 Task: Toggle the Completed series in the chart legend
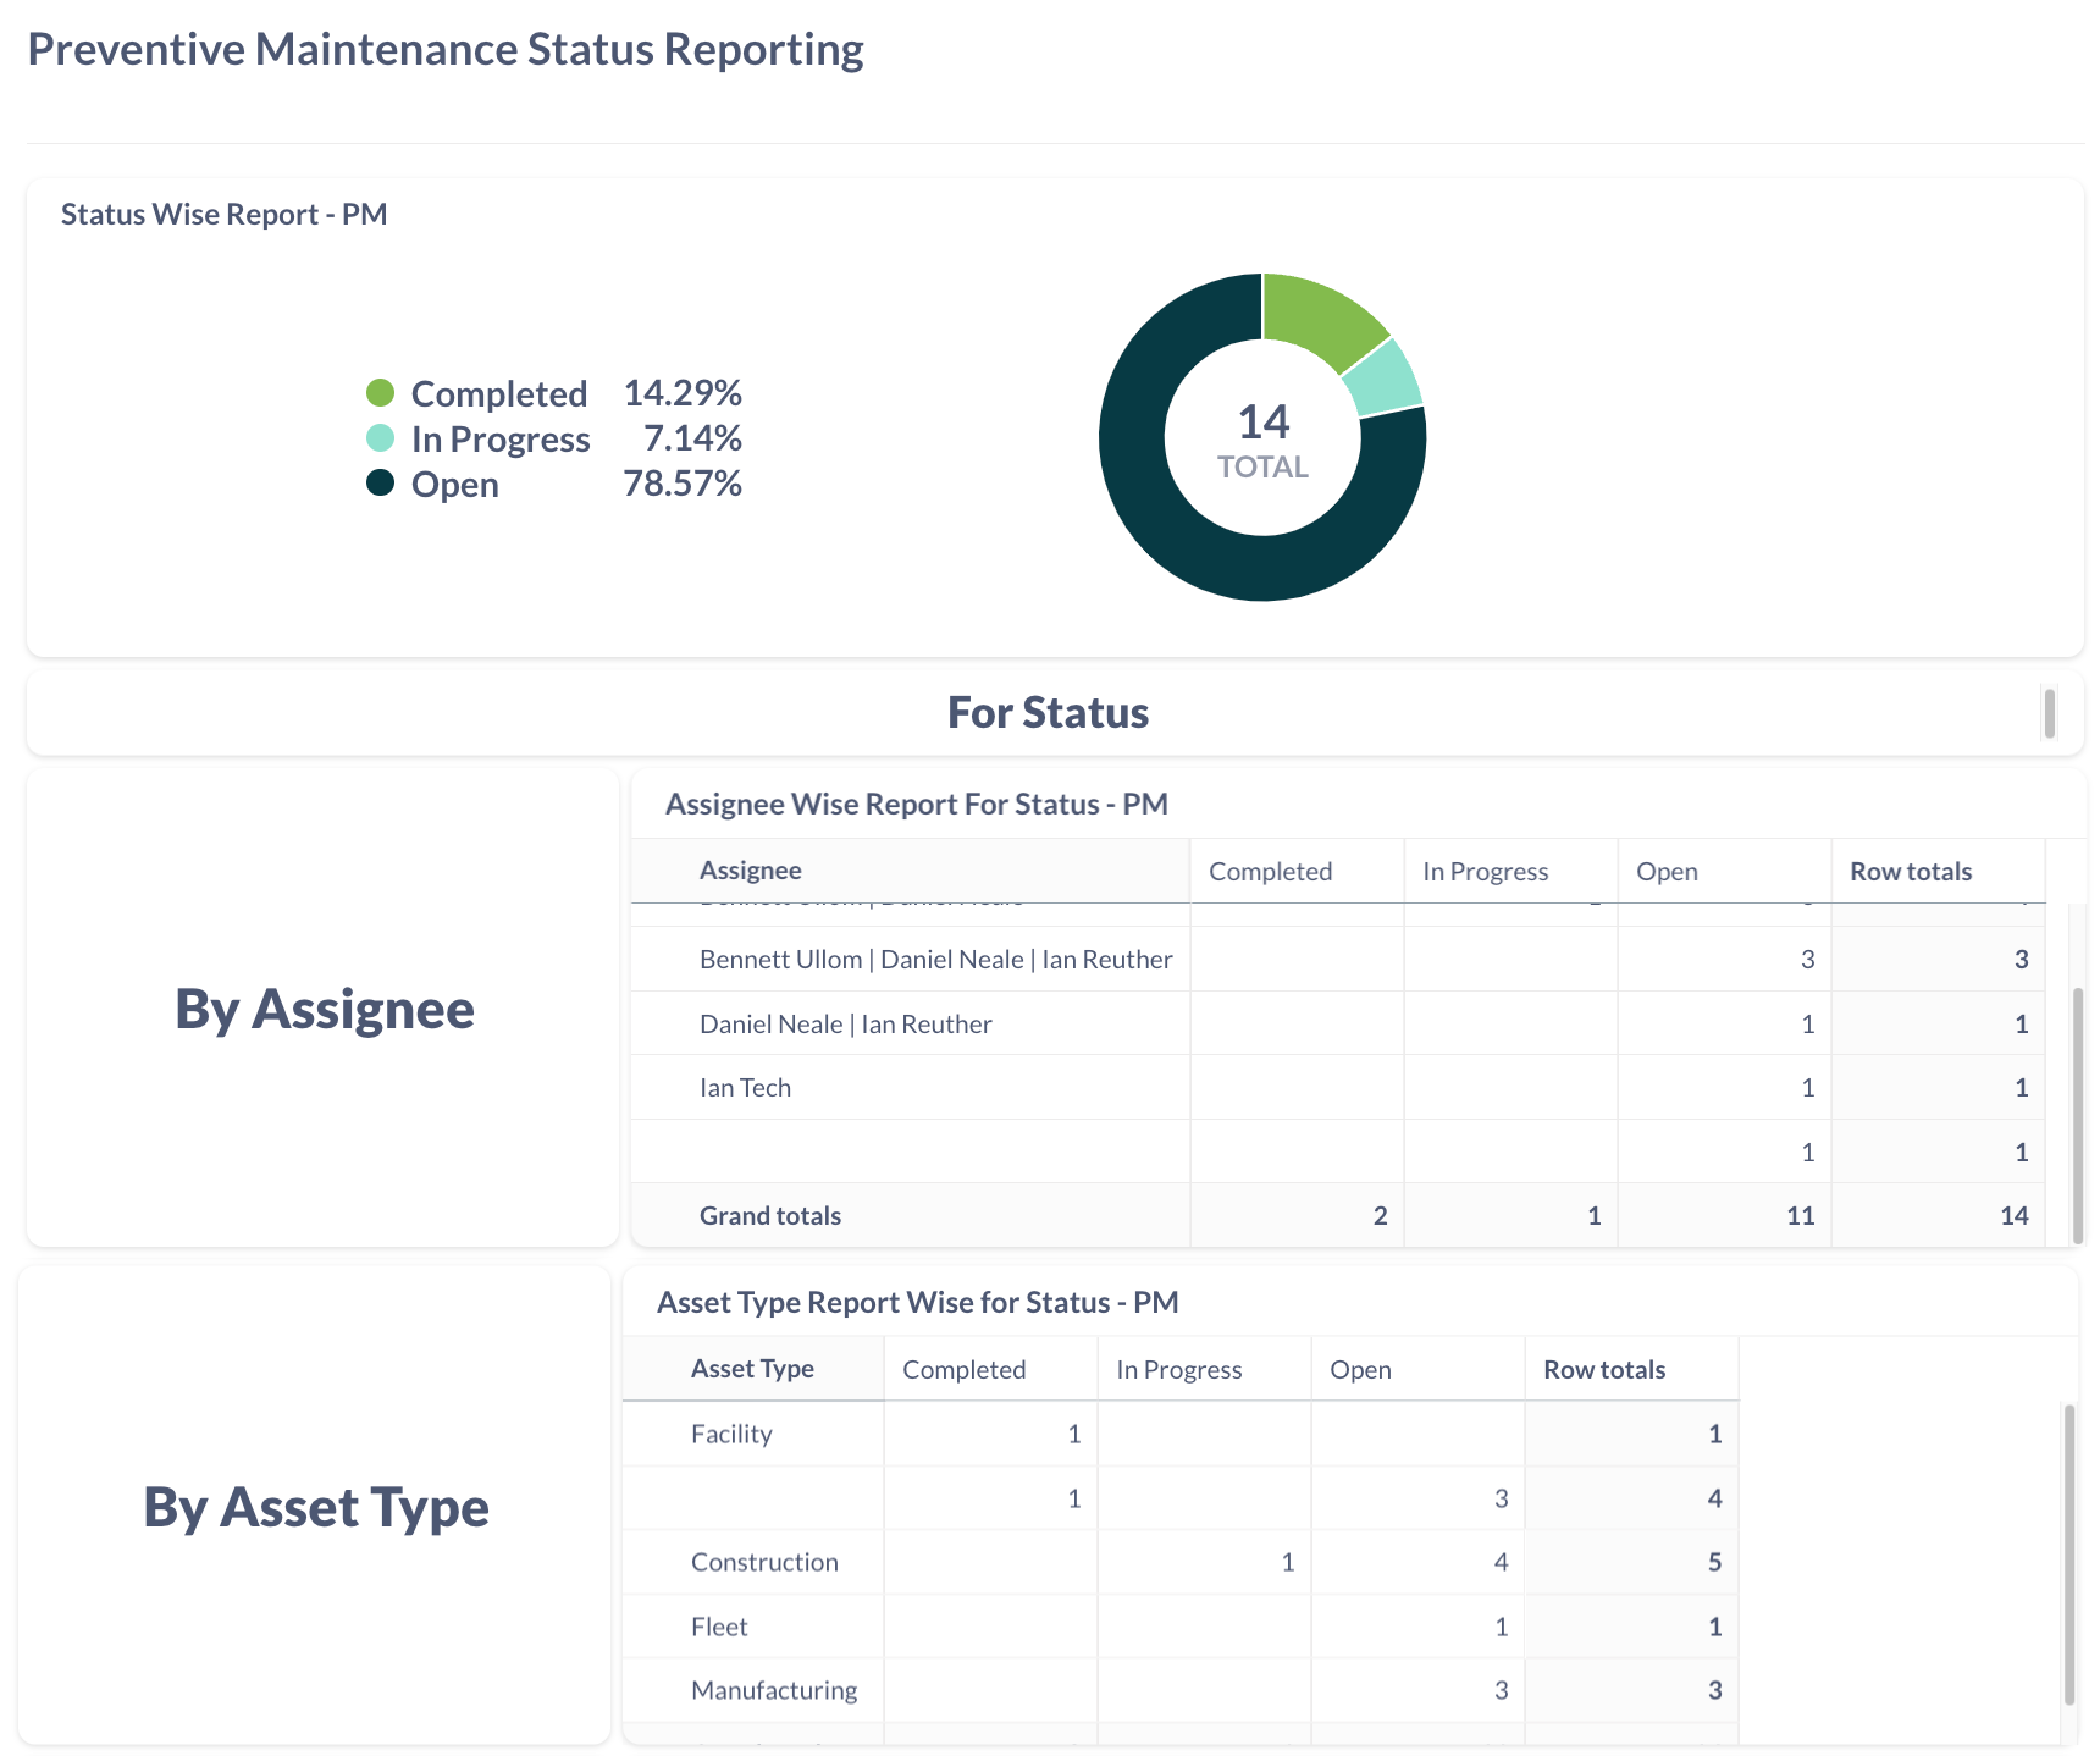499,394
